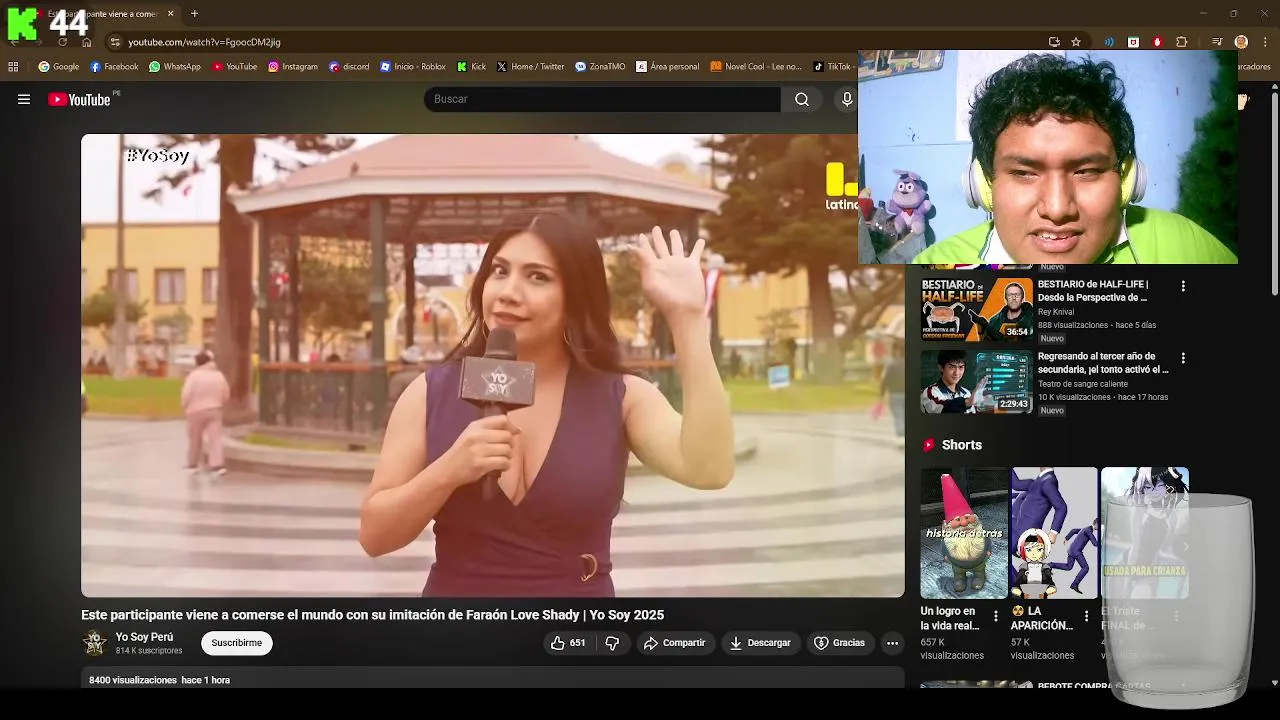Click the magnifier search button
Screen dimensions: 1280x720
point(802,99)
